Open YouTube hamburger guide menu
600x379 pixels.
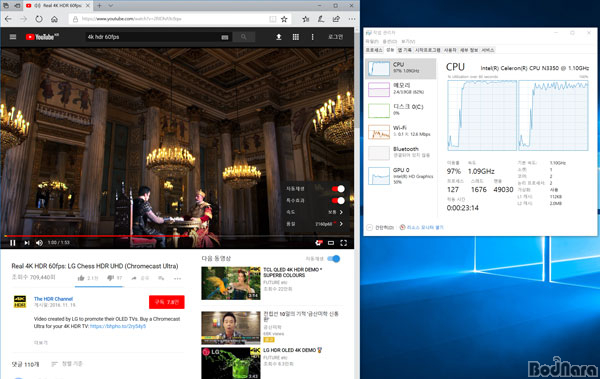pos(13,37)
